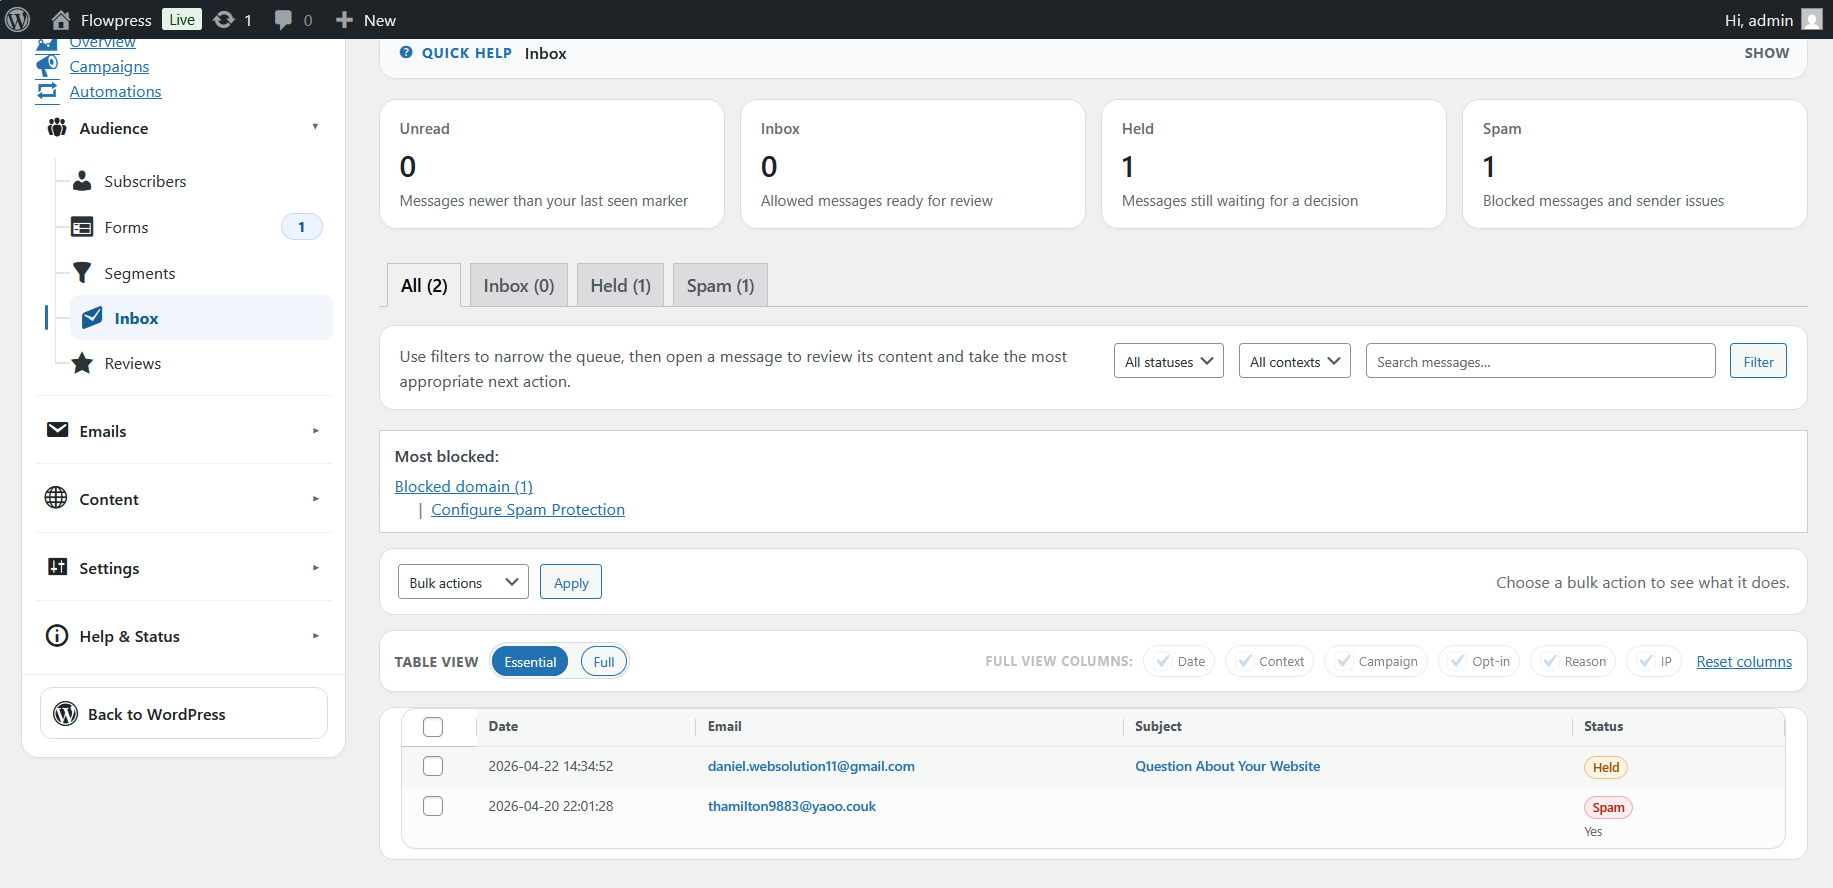Click the admin user avatar

tap(1812, 20)
